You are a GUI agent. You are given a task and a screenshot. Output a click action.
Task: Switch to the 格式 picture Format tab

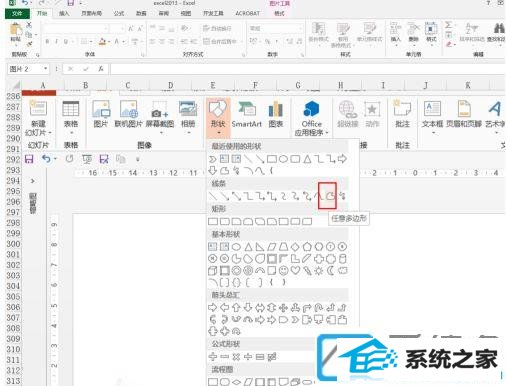pyautogui.click(x=279, y=13)
